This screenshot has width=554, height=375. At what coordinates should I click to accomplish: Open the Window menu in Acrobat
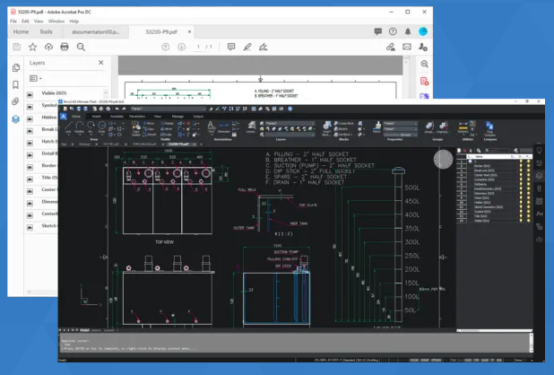(56, 21)
